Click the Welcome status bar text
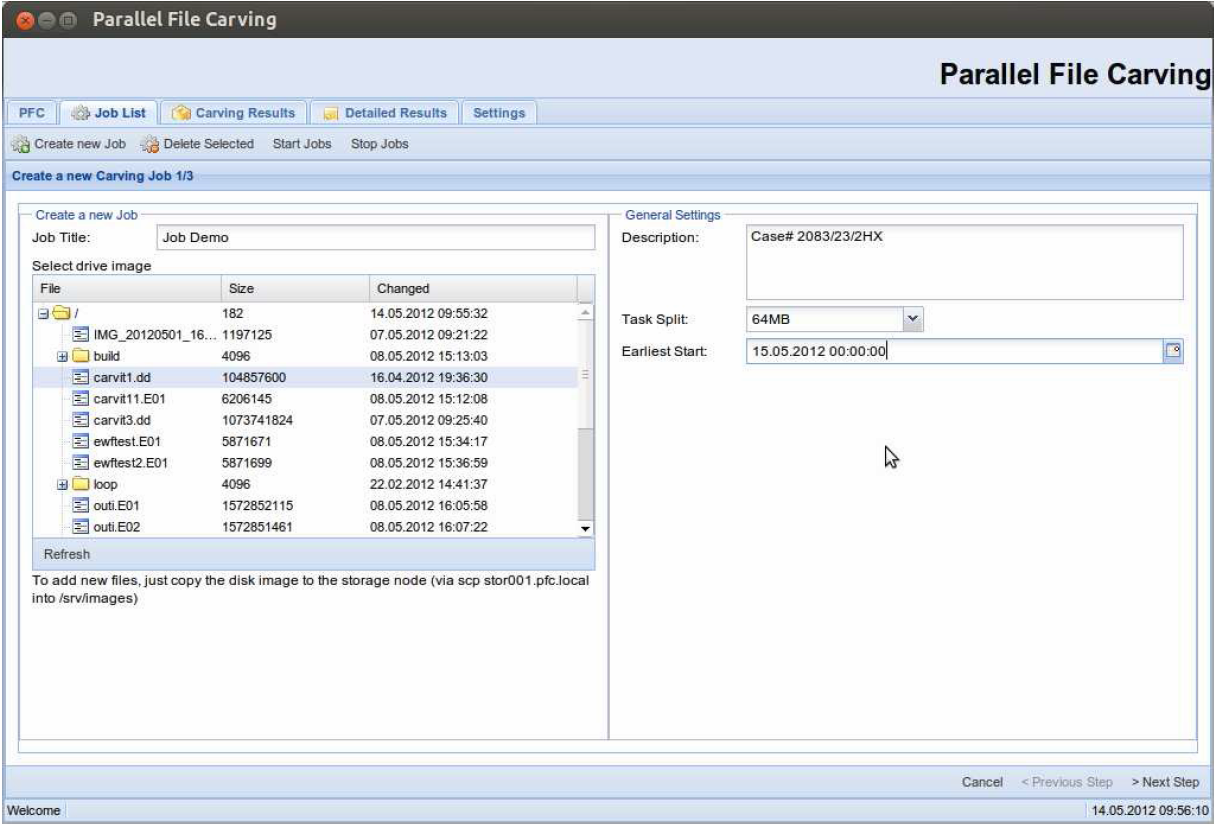1215x825 pixels. point(36,809)
